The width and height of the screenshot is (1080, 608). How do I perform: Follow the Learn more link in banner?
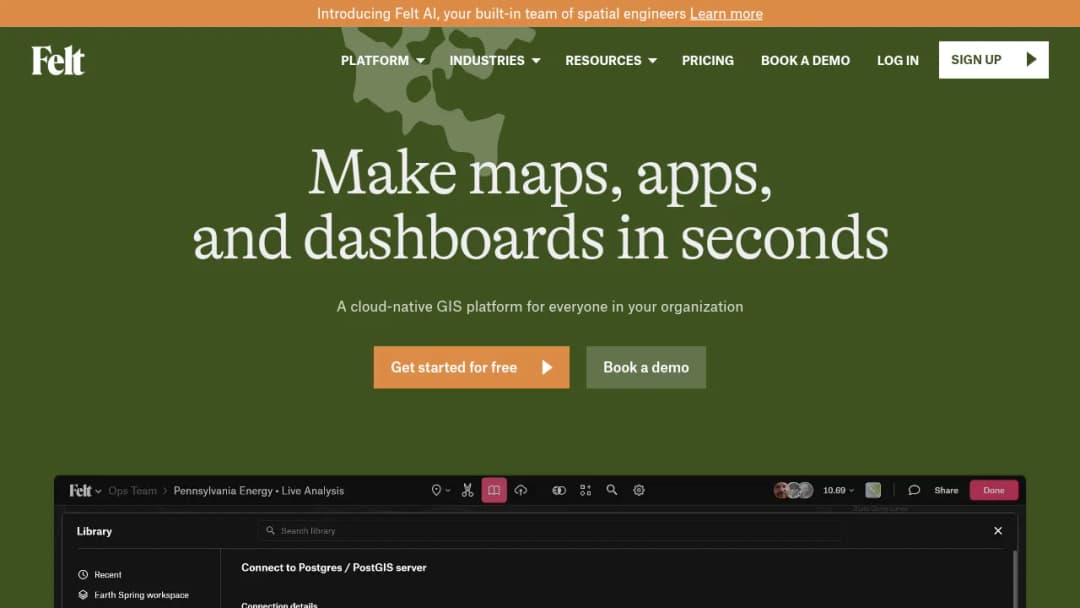click(726, 14)
